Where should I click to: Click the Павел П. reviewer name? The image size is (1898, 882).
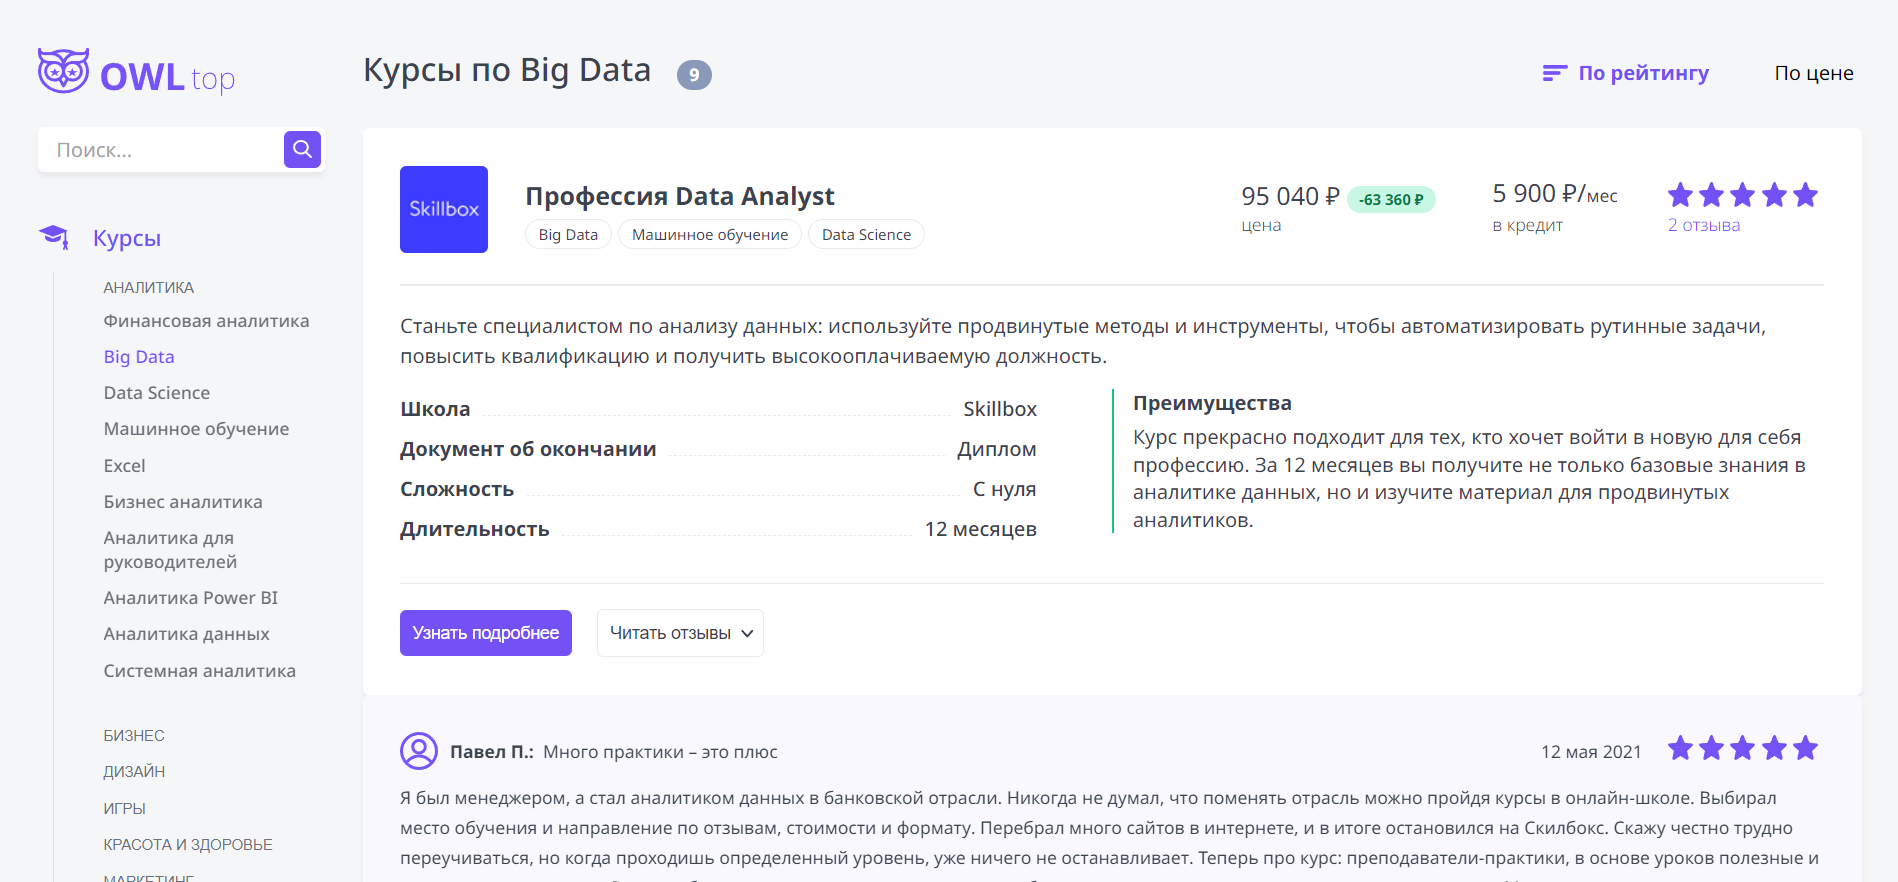[491, 752]
